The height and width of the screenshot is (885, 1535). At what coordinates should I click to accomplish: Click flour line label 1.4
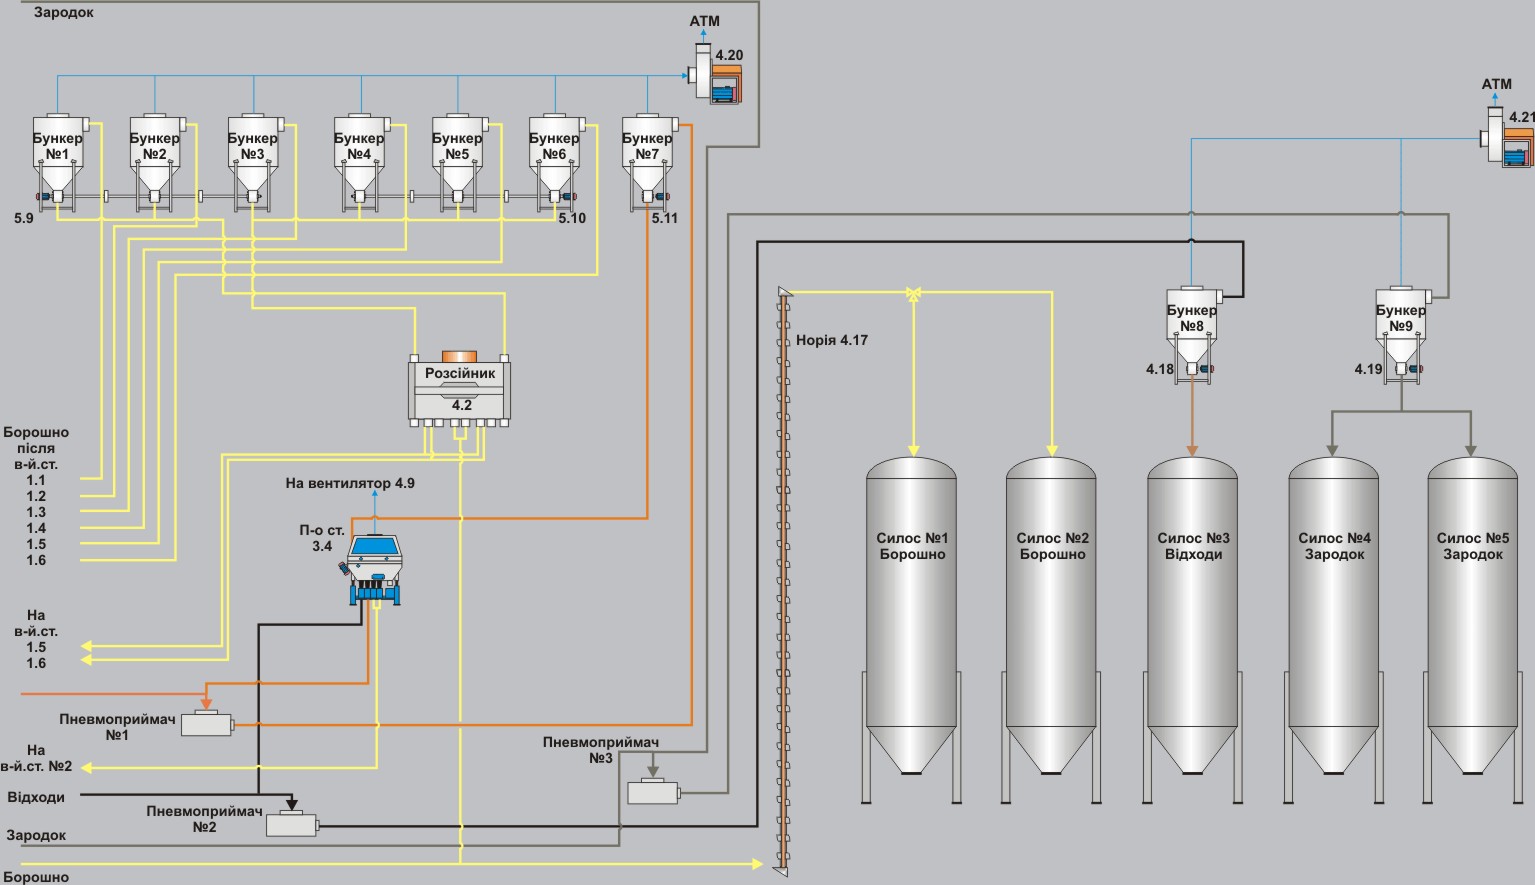[x=36, y=528]
